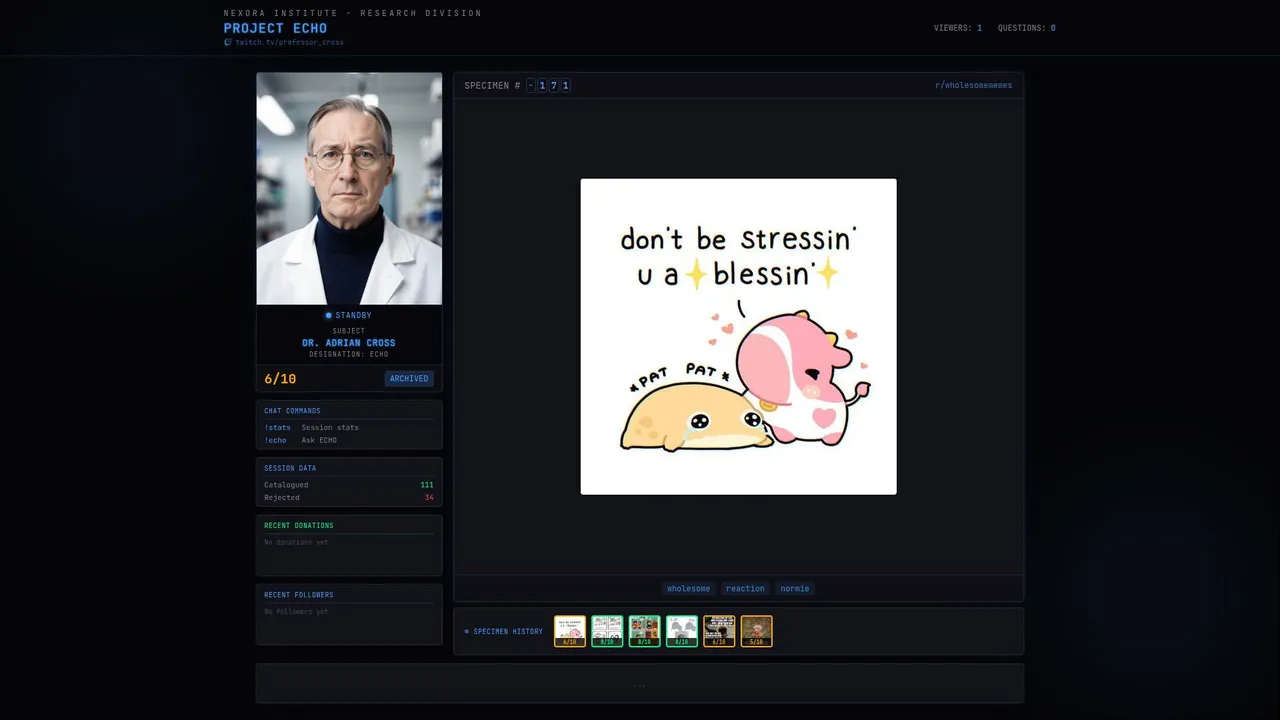Click the don't be stressin meme image

[x=738, y=336]
